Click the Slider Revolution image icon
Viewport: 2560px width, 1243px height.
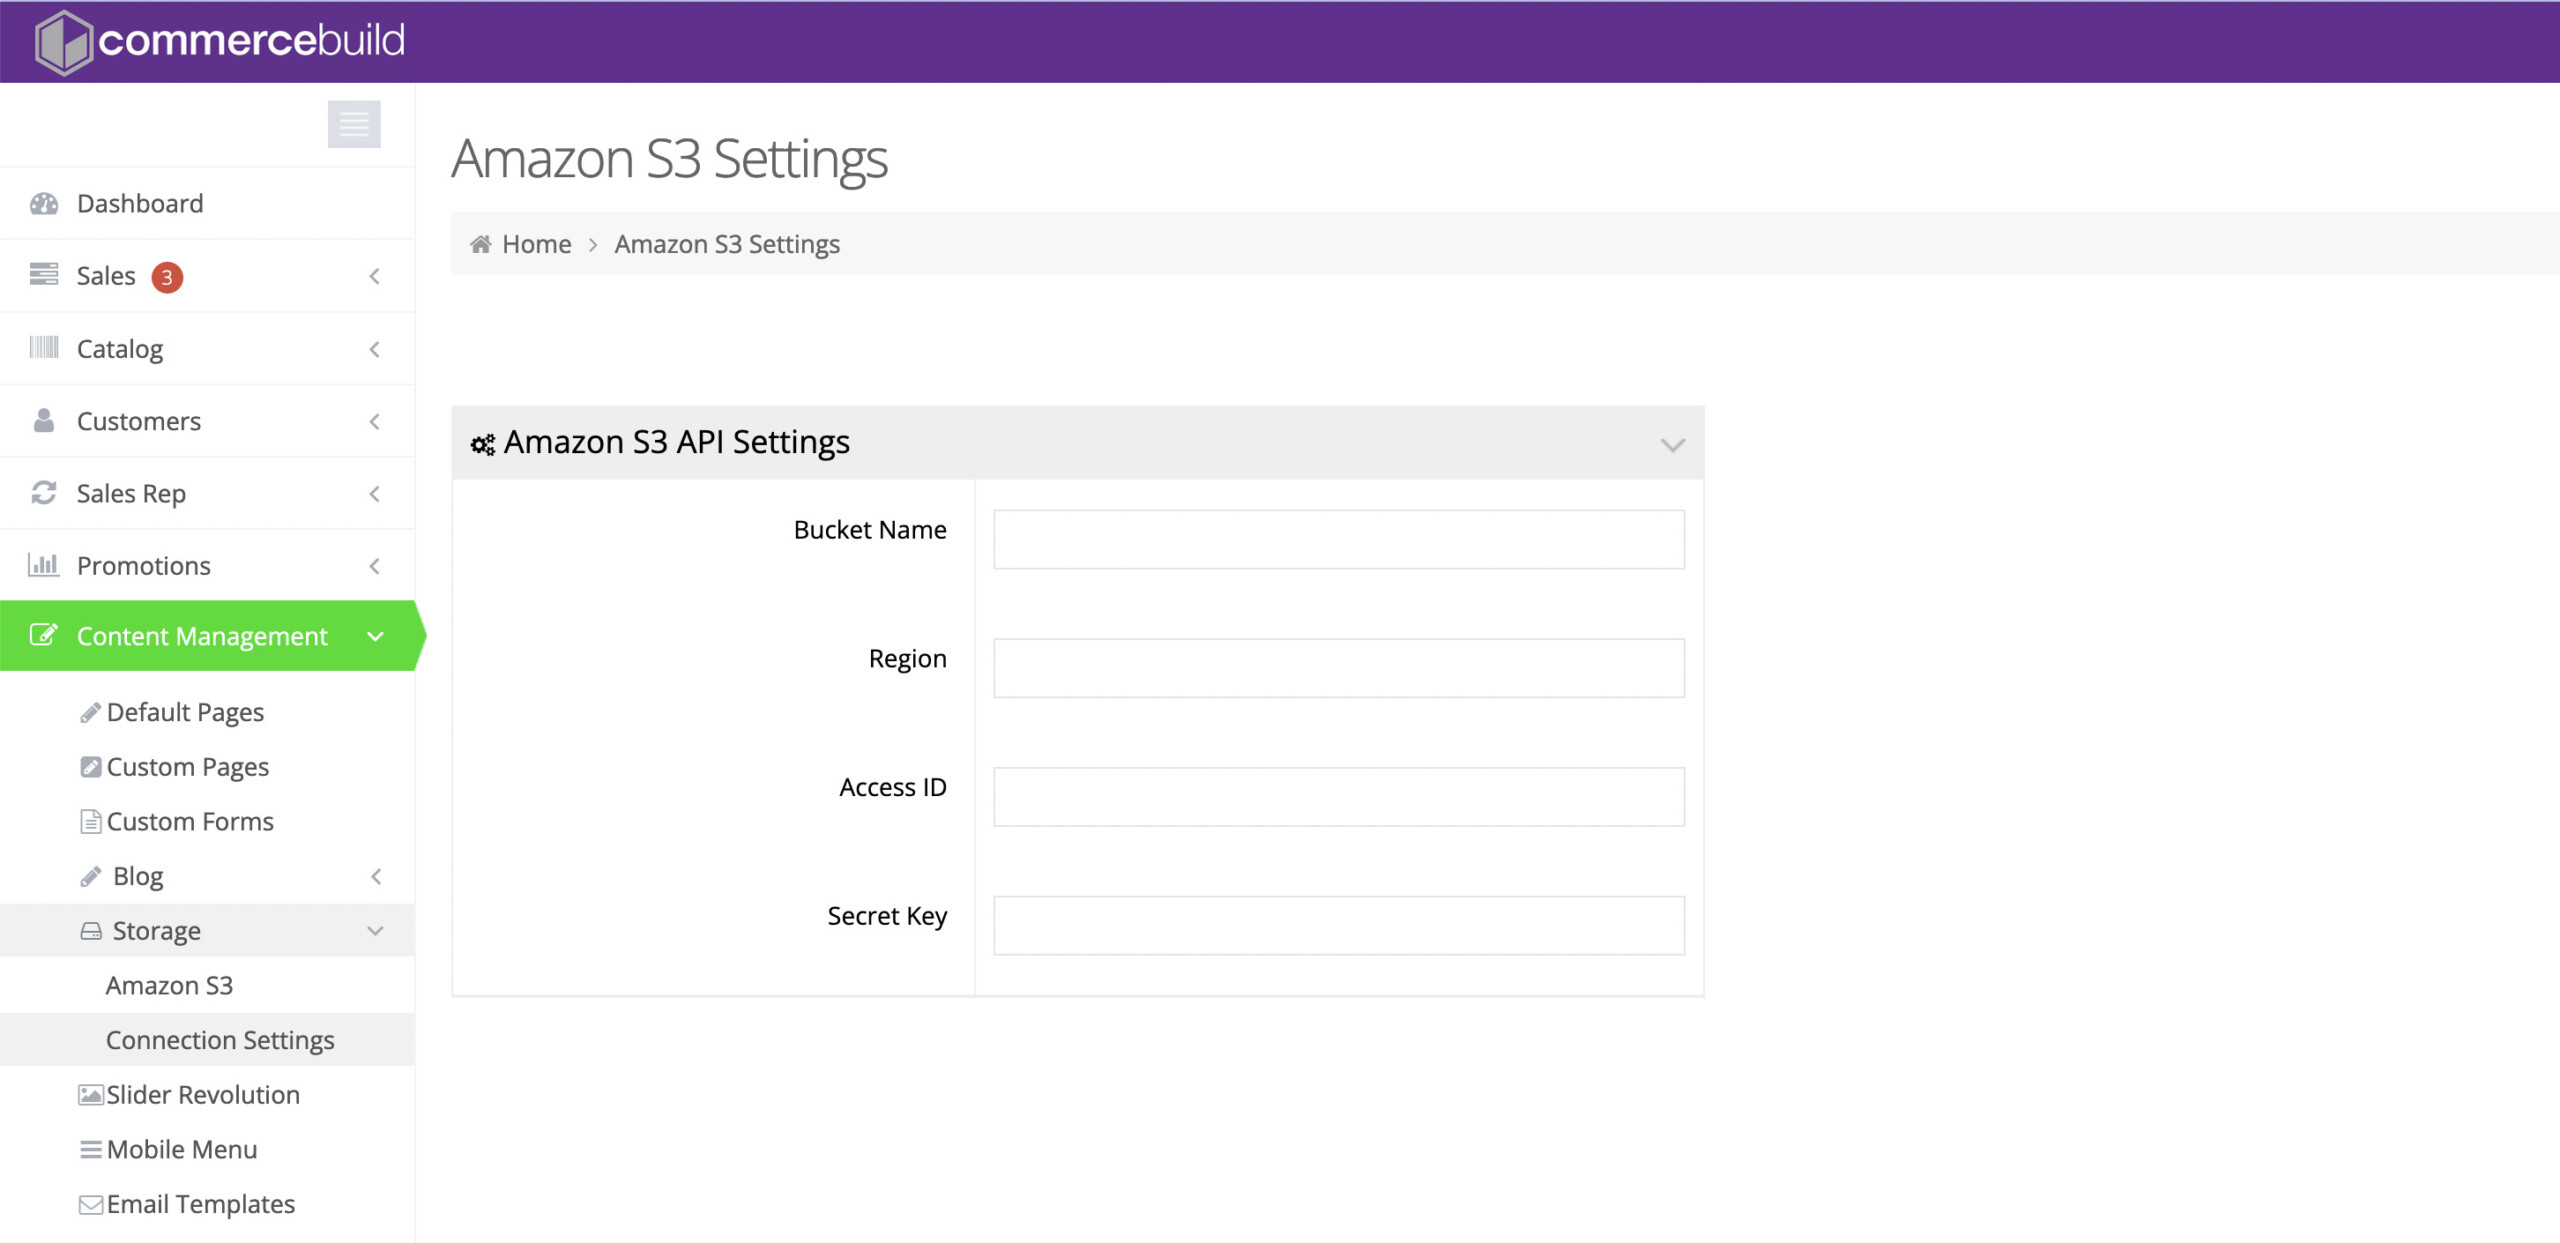tap(91, 1095)
